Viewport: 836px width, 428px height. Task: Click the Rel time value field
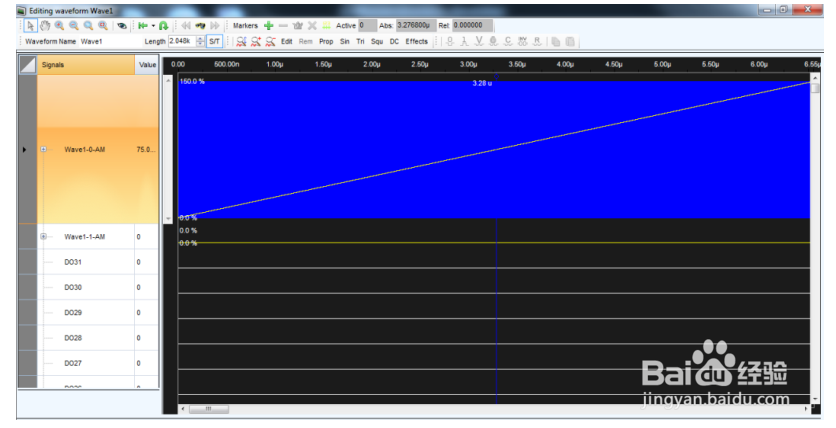tap(472, 26)
